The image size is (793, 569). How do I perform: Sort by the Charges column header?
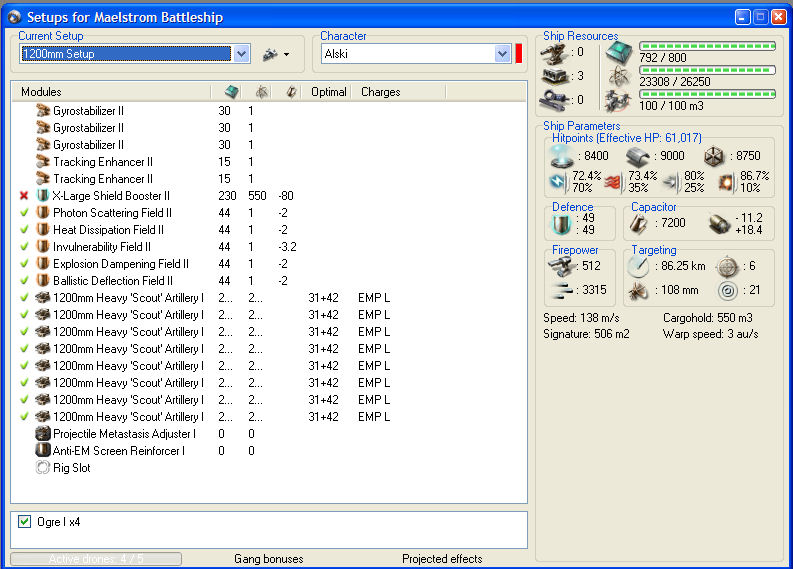[x=399, y=92]
